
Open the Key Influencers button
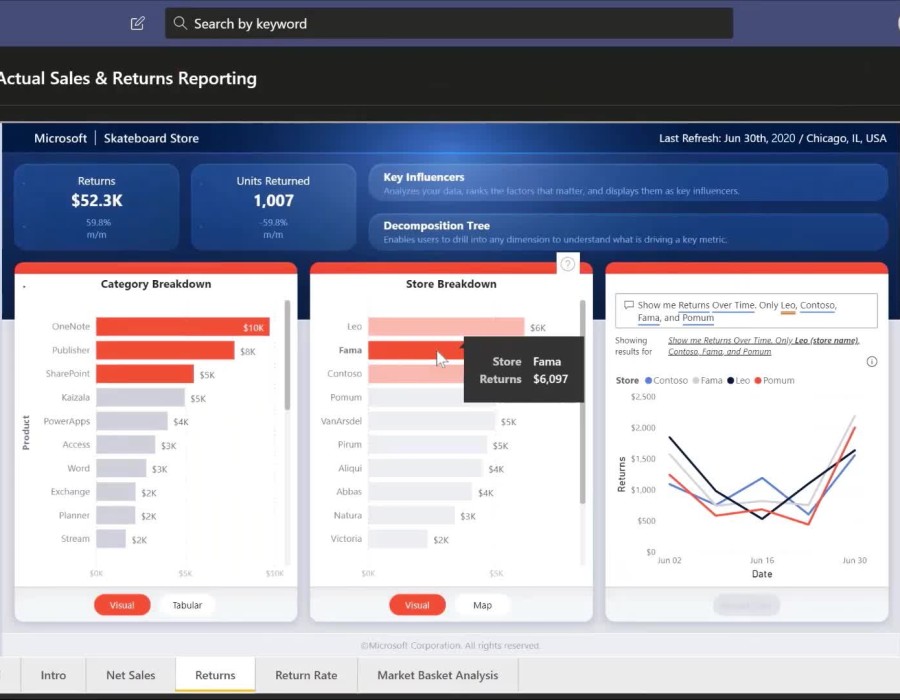(628, 183)
